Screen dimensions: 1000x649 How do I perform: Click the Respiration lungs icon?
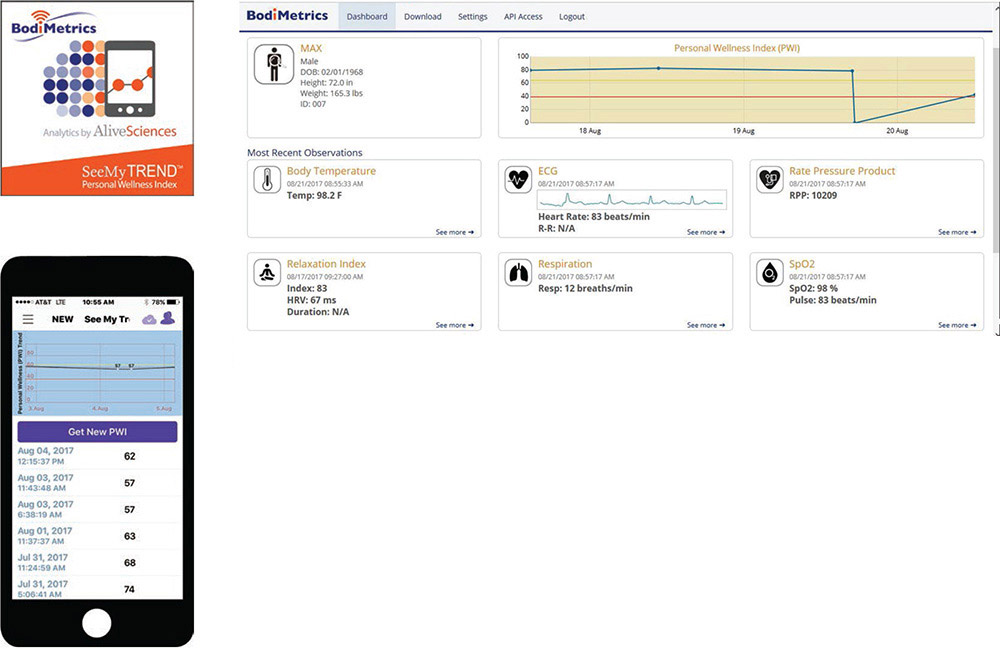coord(518,273)
